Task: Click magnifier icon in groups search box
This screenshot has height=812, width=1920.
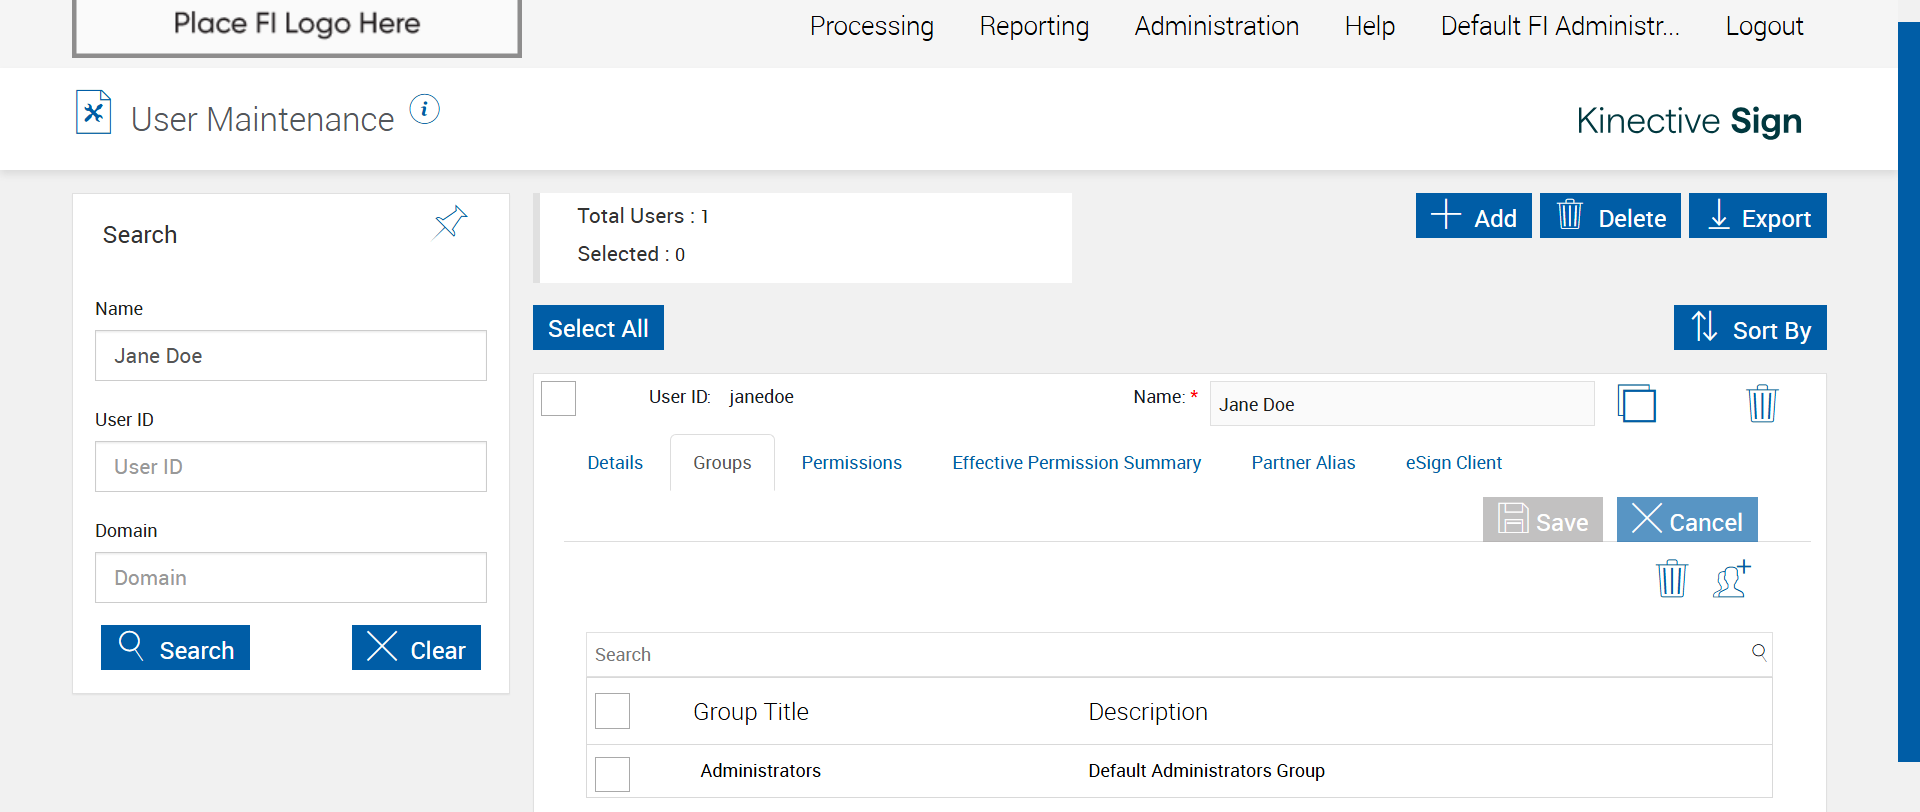Action: pyautogui.click(x=1759, y=653)
